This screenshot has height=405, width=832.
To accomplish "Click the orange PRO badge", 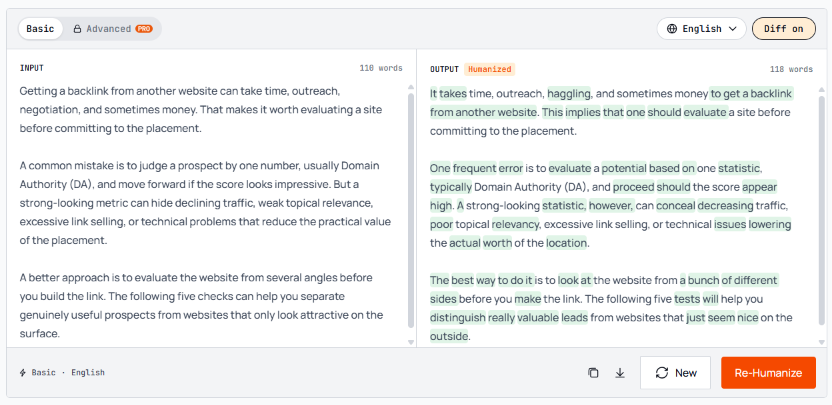I will 144,29.
